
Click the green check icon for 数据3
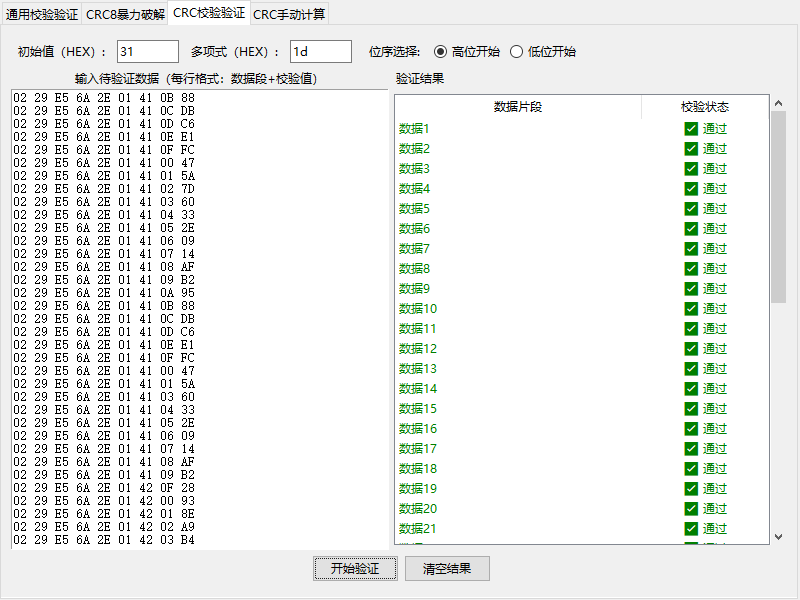(691, 168)
